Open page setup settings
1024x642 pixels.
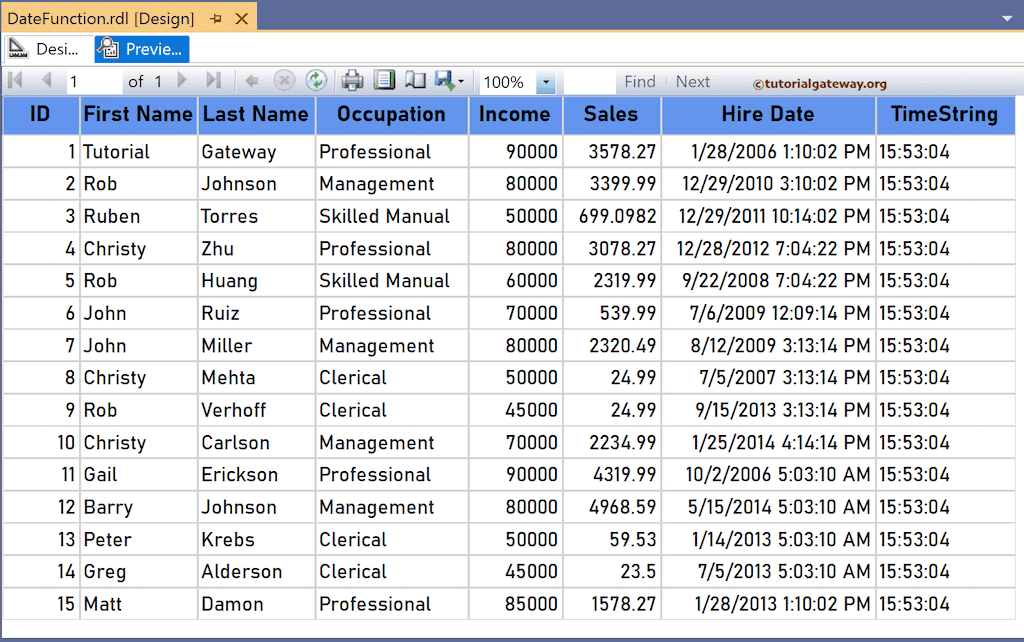(416, 82)
